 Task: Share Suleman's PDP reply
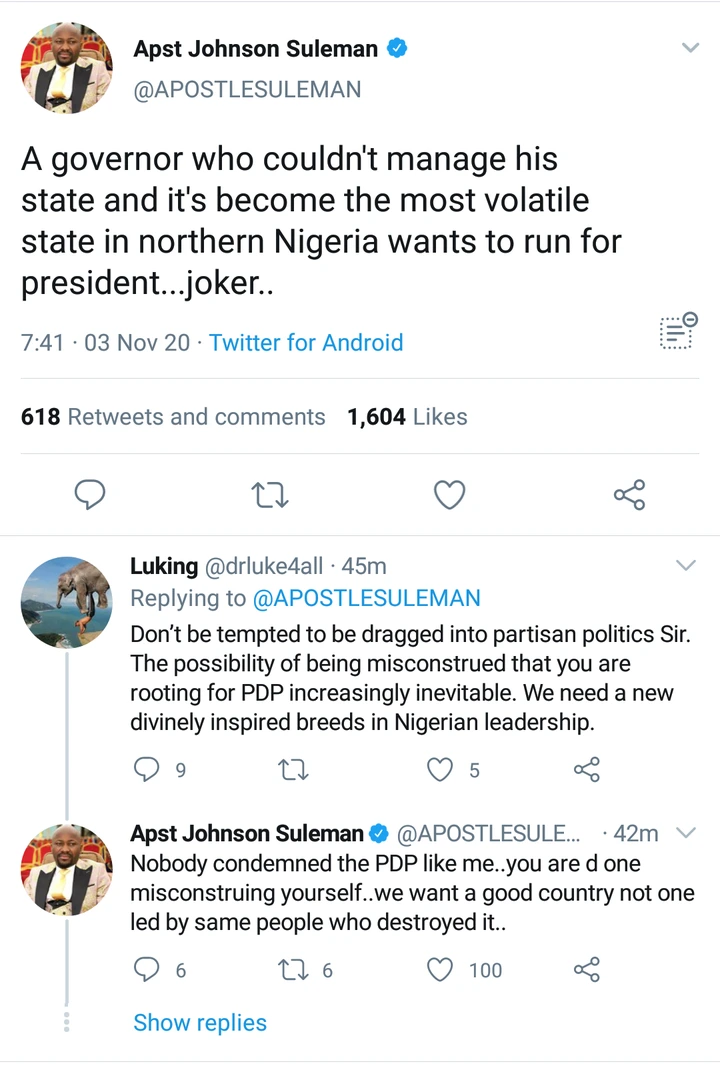[x=587, y=969]
